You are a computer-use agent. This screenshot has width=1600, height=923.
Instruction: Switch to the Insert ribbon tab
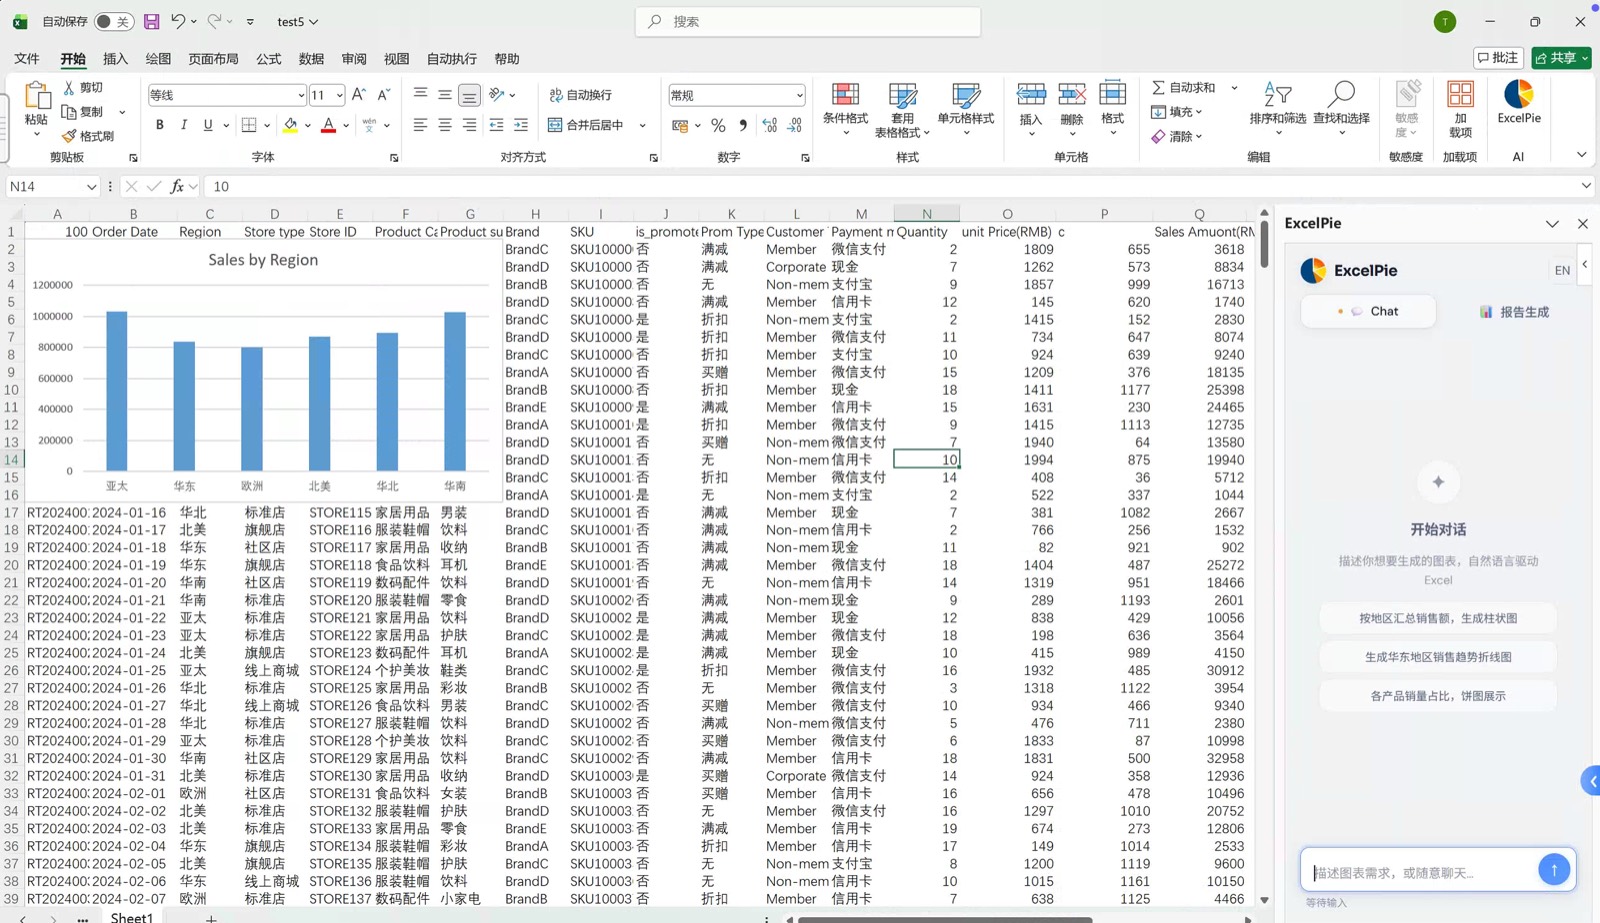point(116,59)
